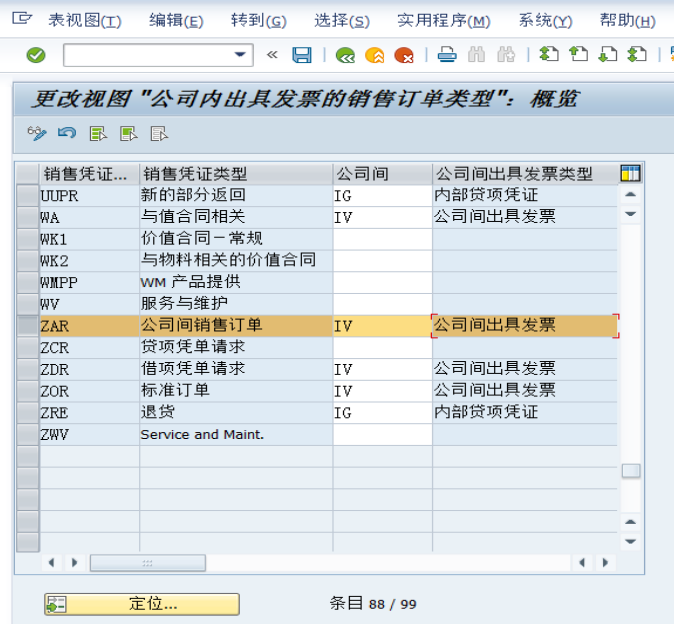Image resolution: width=674 pixels, height=624 pixels.
Task: Click the Service and Maint. cell
Action: coord(236,434)
